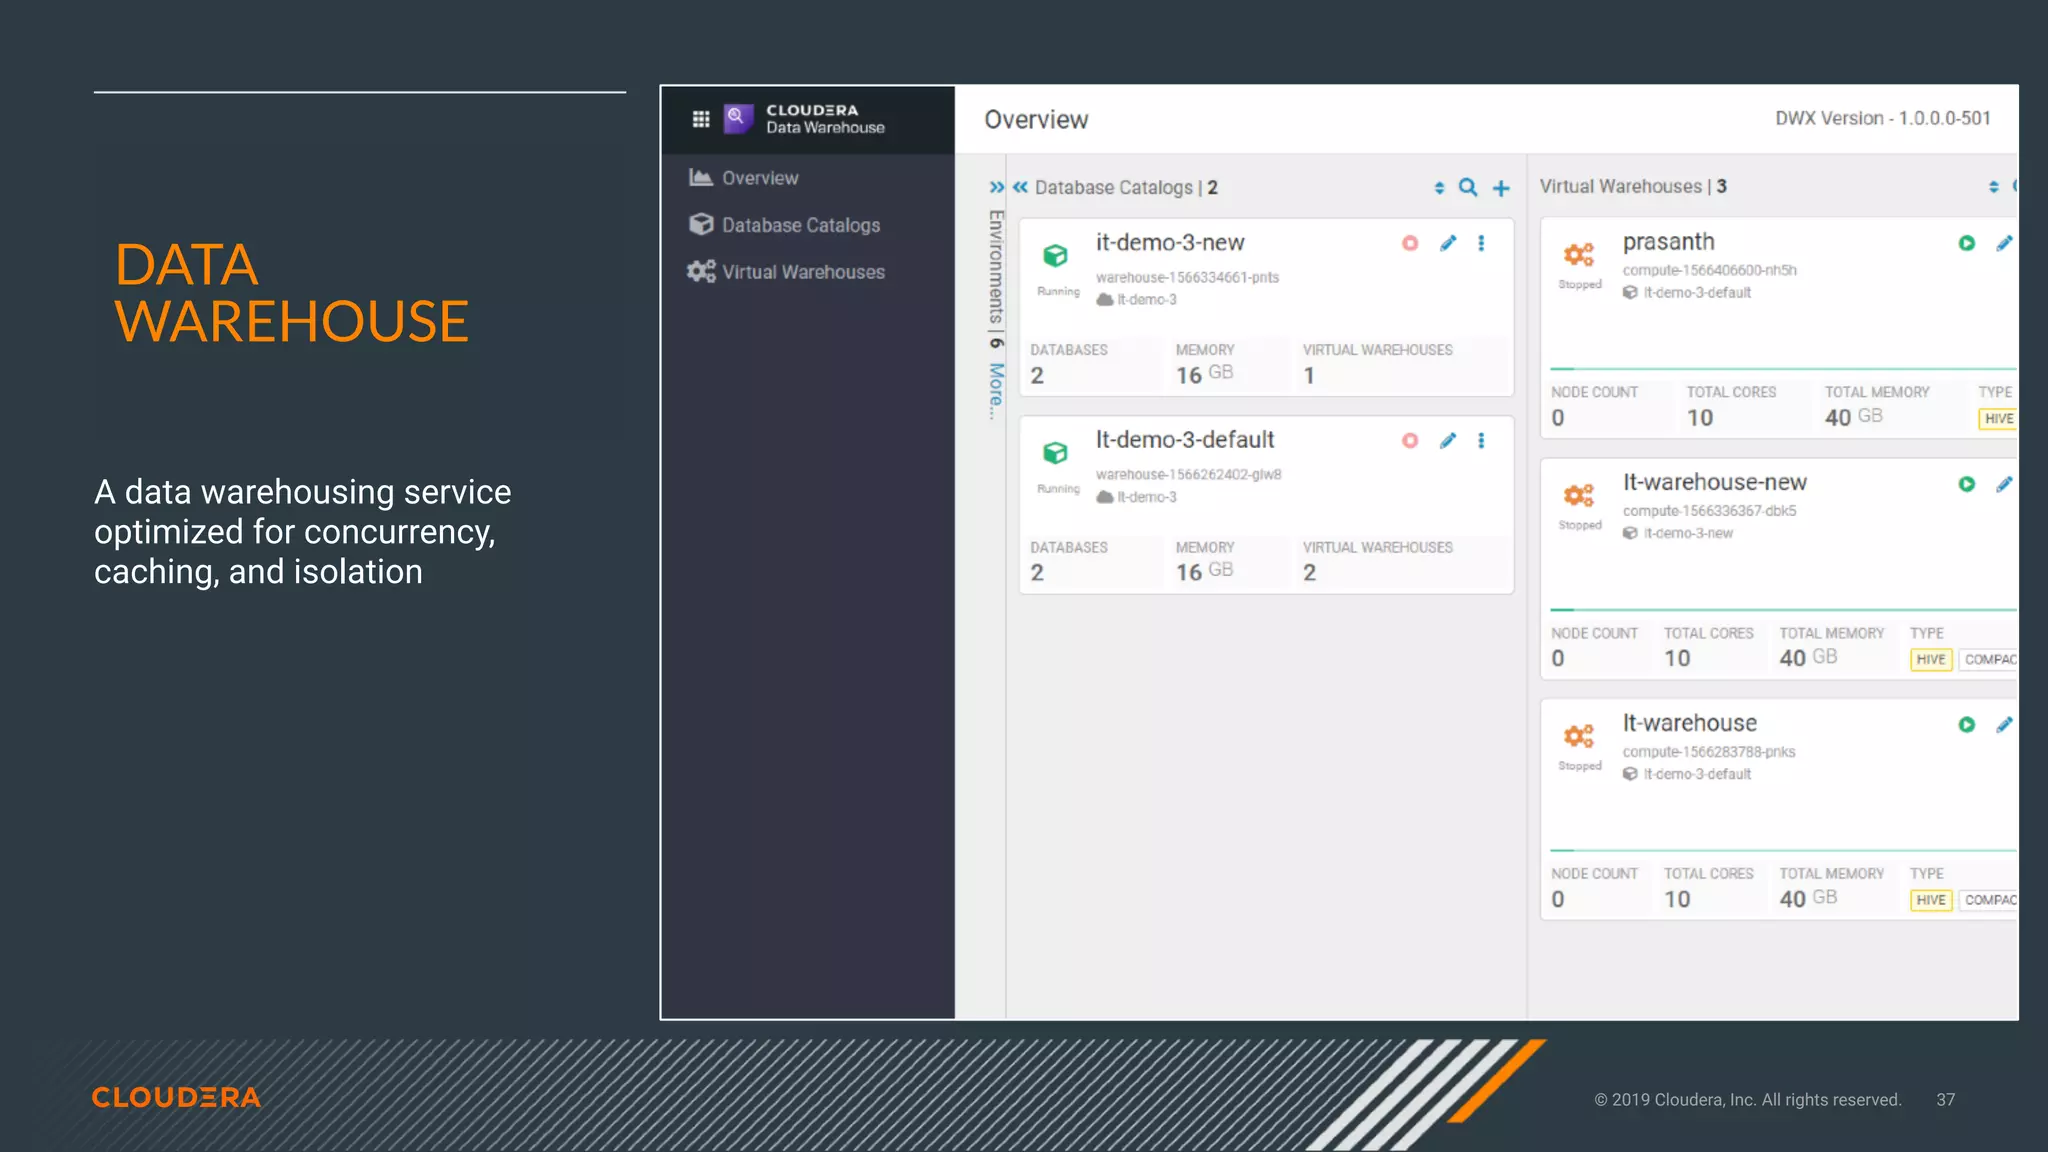Image resolution: width=2048 pixels, height=1152 pixels.
Task: Collapse the Database Catalogs panel chevron
Action: [1020, 187]
